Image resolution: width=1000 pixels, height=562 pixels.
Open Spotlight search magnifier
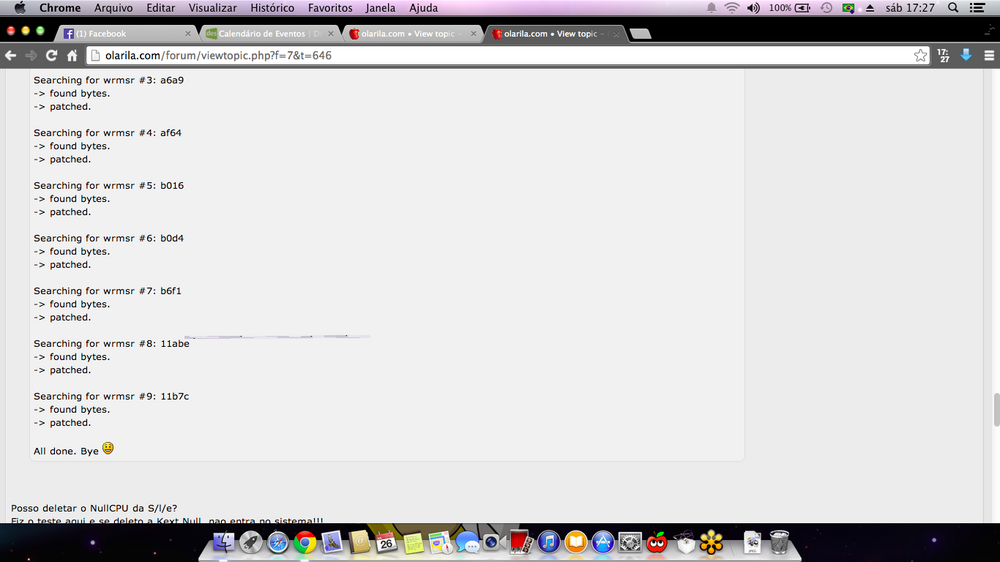[x=951, y=8]
